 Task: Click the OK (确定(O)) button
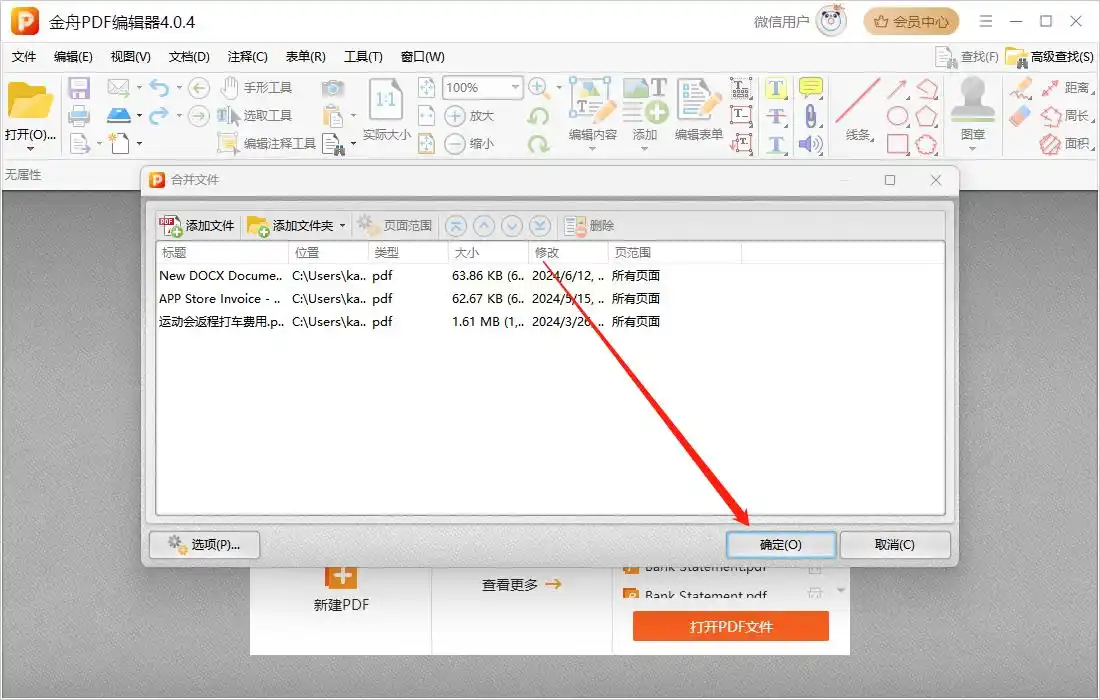[x=781, y=544]
